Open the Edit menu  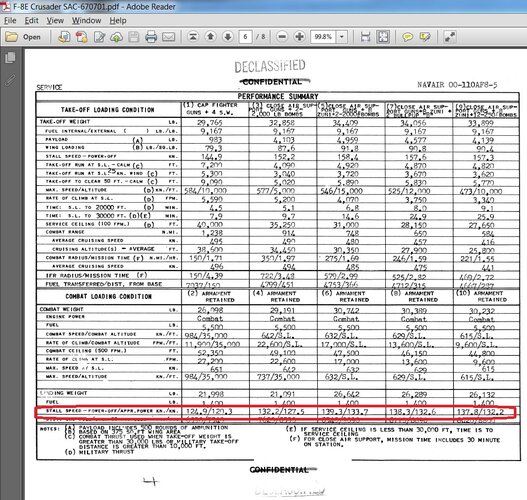point(31,20)
